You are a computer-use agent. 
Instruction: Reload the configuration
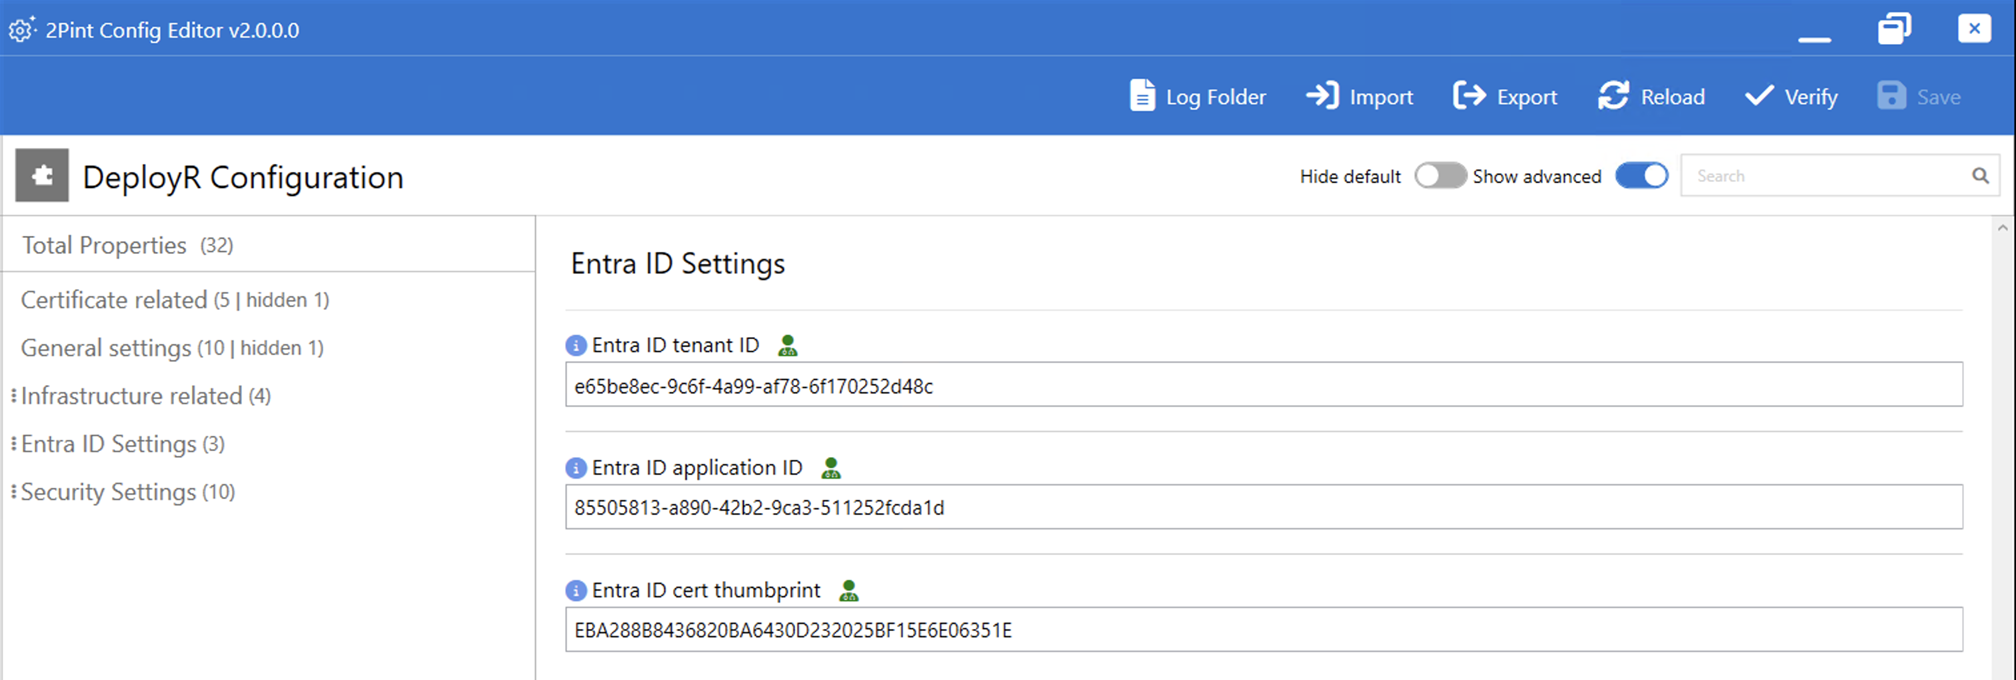click(x=1651, y=96)
